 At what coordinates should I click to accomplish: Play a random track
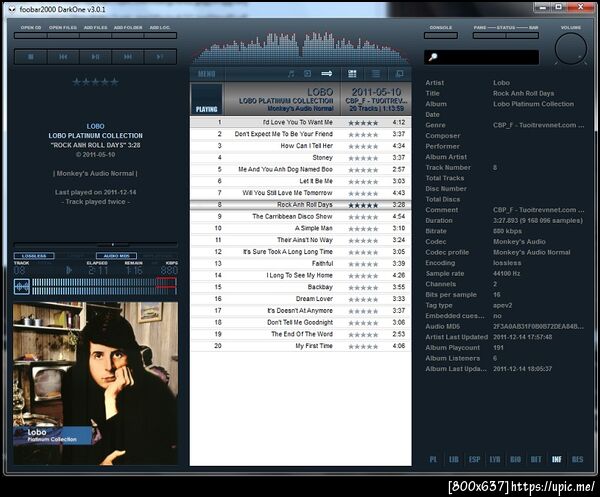tap(160, 57)
